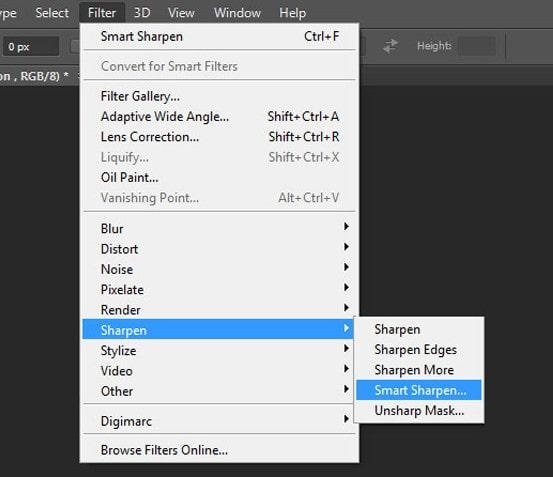Image resolution: width=553 pixels, height=477 pixels.
Task: Open Lens Correction filter
Action: point(219,137)
